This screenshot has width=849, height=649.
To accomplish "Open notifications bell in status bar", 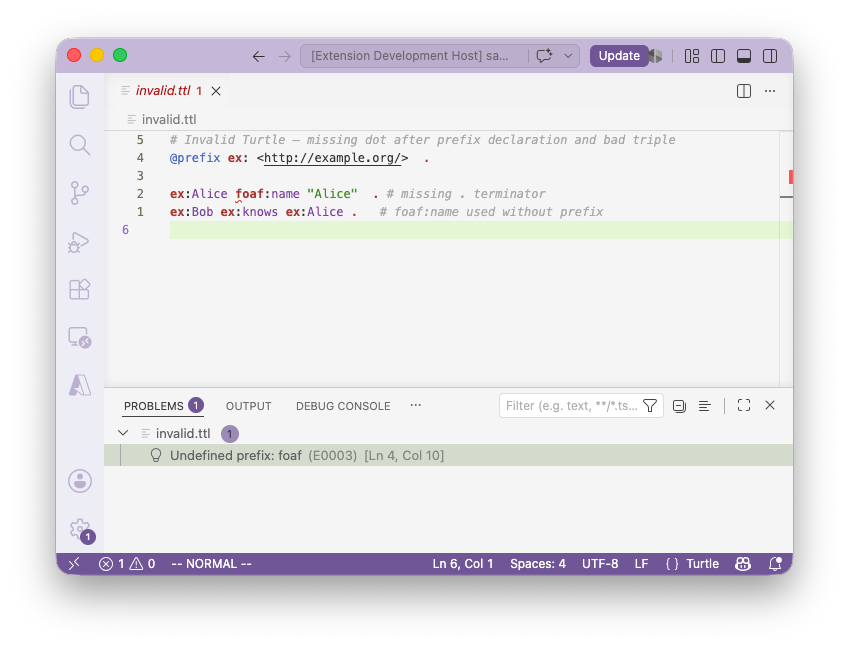I will point(775,563).
